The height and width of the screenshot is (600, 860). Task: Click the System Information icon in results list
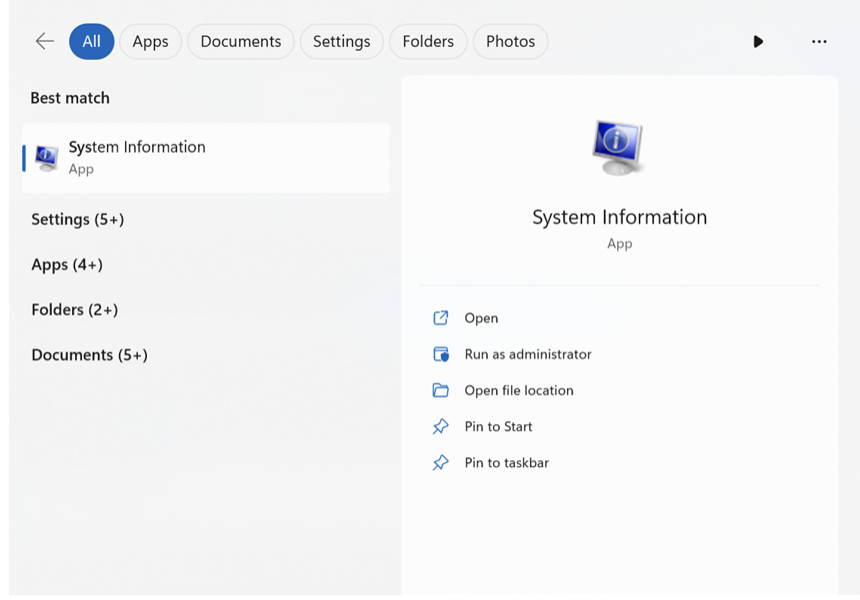(x=47, y=158)
